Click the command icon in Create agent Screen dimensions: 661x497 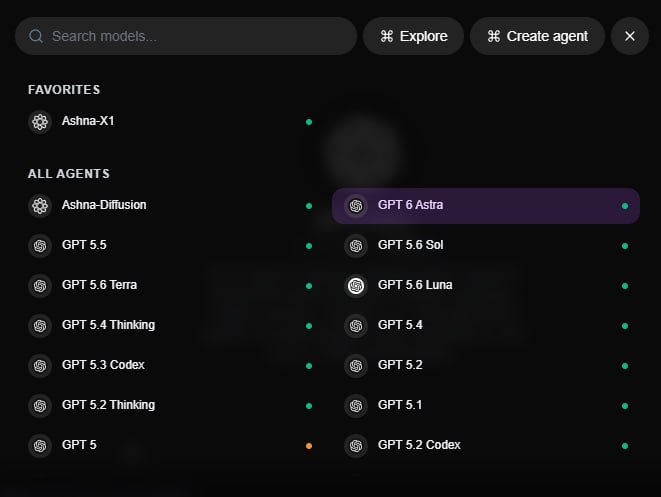(x=494, y=36)
